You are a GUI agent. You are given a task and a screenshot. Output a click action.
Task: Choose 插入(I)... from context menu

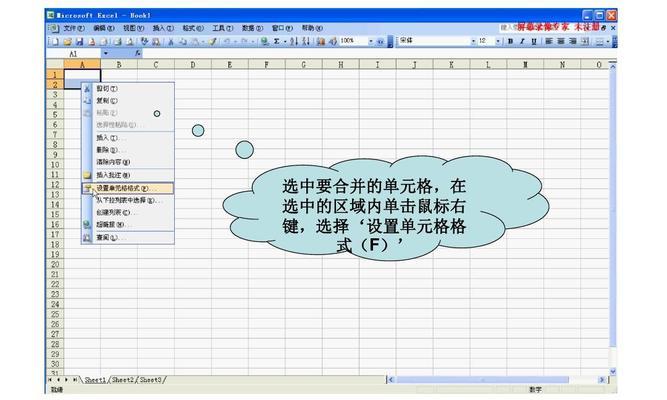pyautogui.click(x=128, y=137)
